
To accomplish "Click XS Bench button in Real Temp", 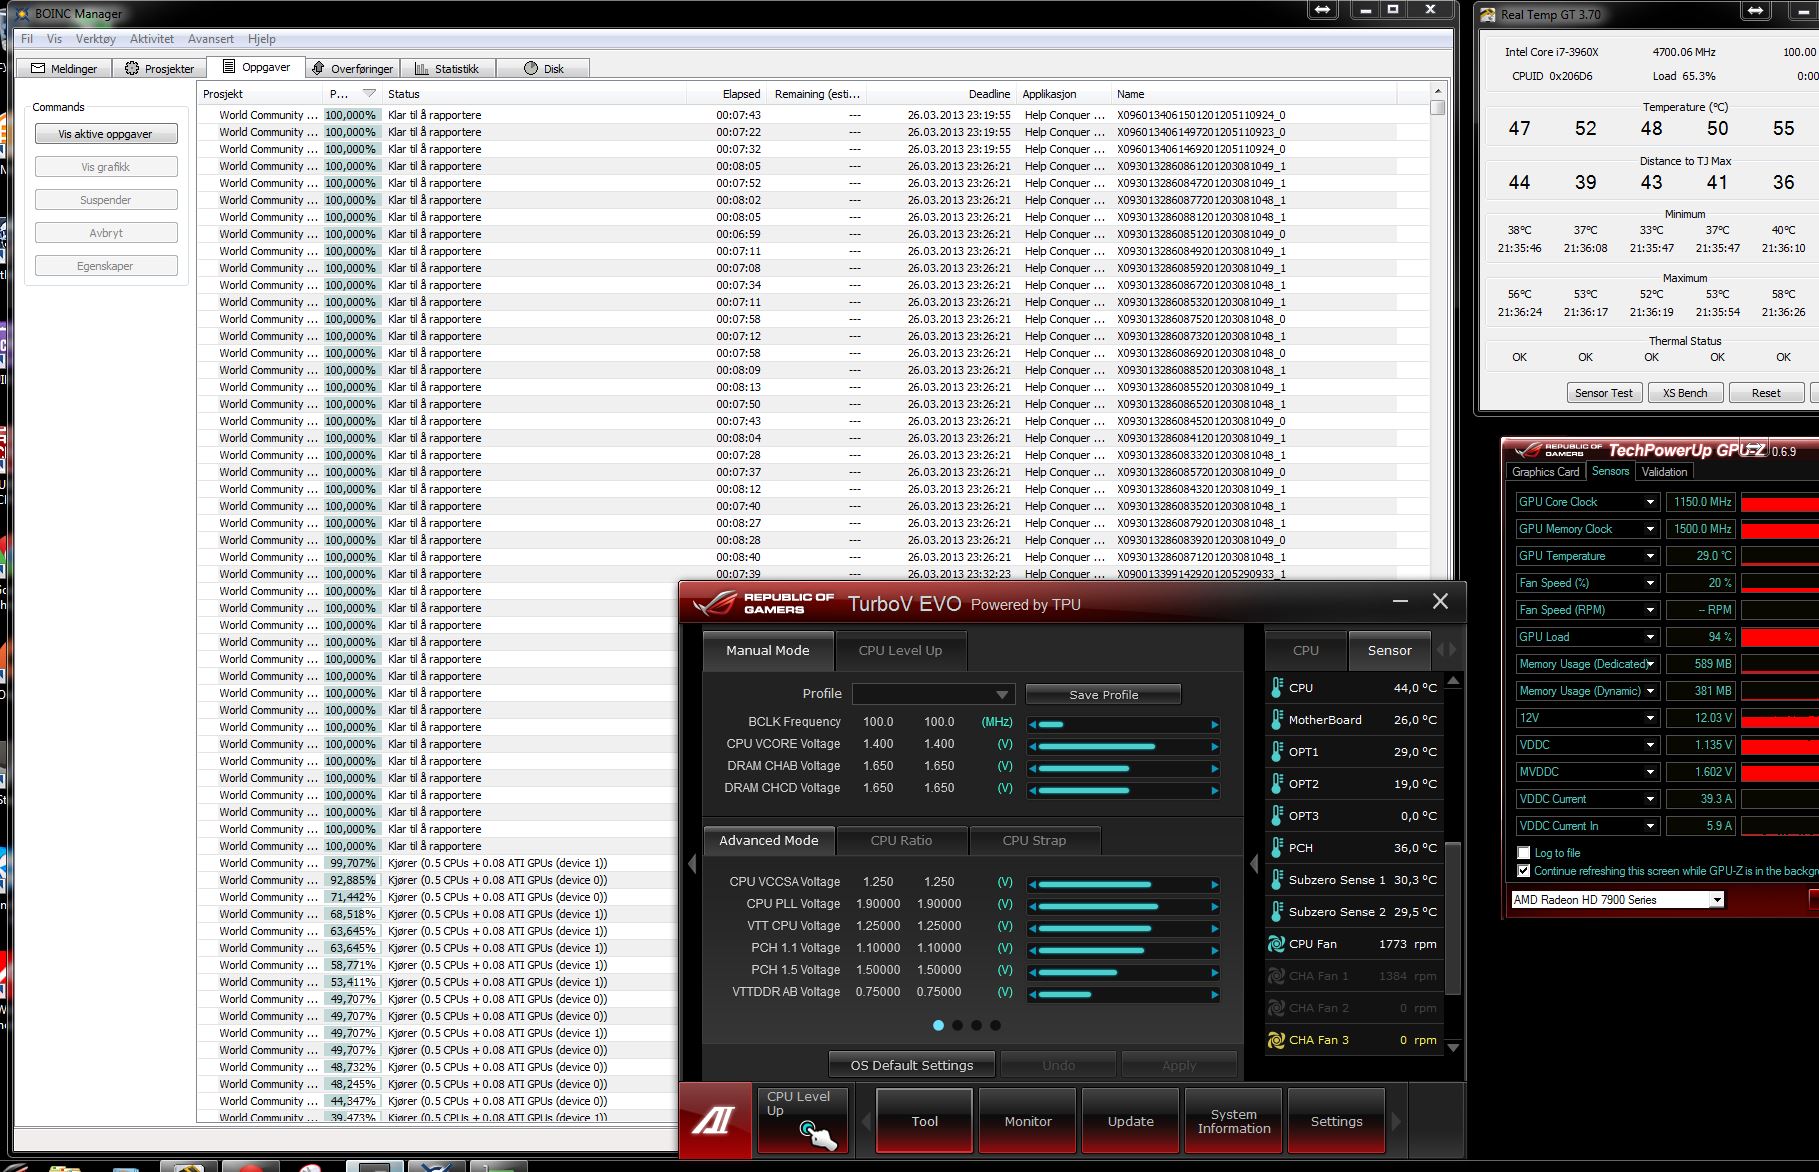I will click(1685, 393).
